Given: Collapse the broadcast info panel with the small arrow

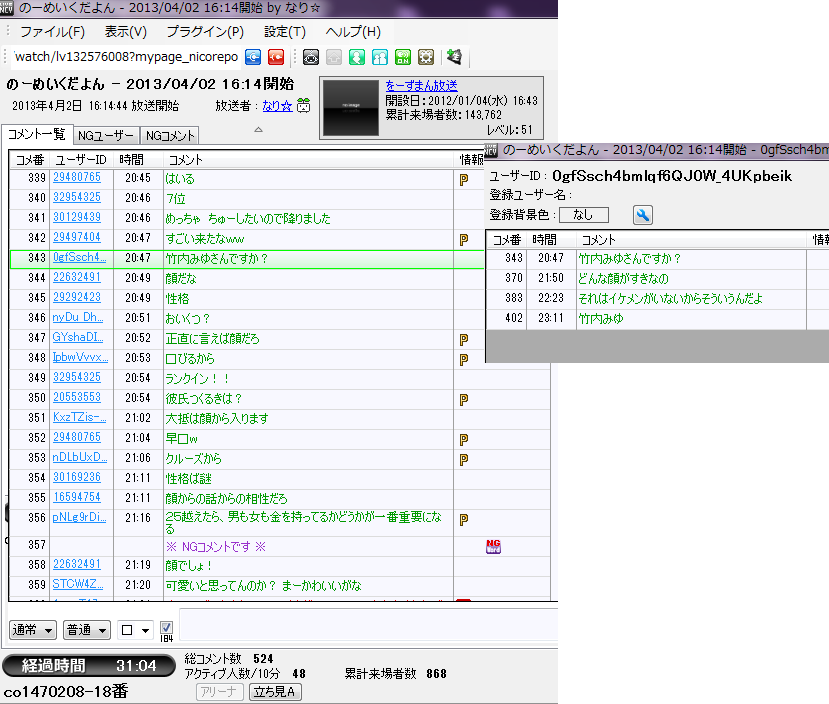Looking at the screenshot, I should pos(258,129).
